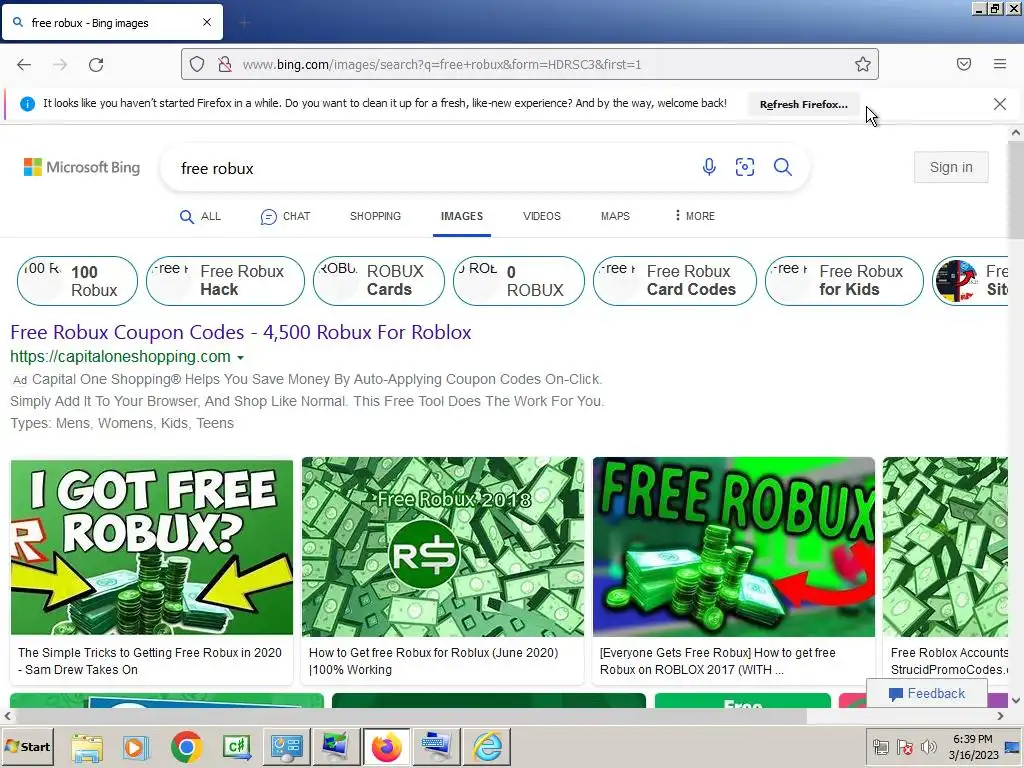Viewport: 1024px width, 768px height.
Task: Select the 0 ROBUX suggestion chip
Action: (x=519, y=281)
